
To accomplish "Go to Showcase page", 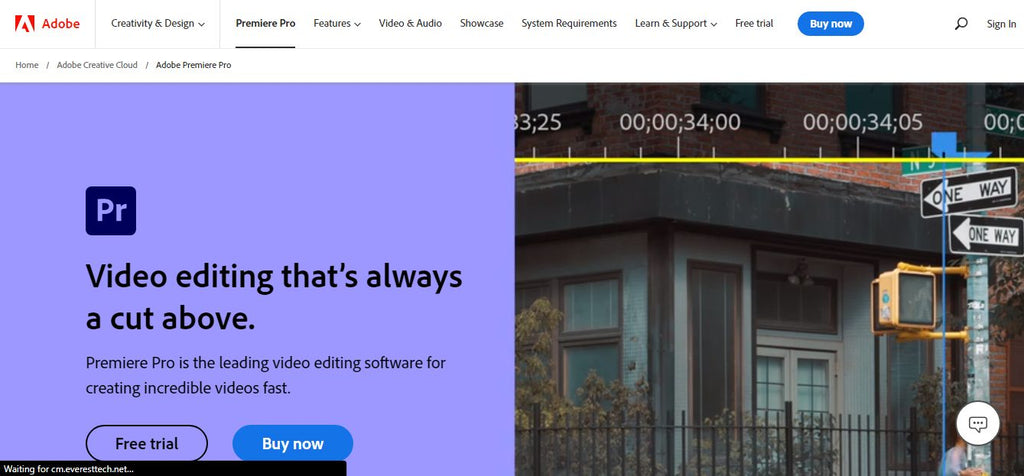I will pos(481,24).
